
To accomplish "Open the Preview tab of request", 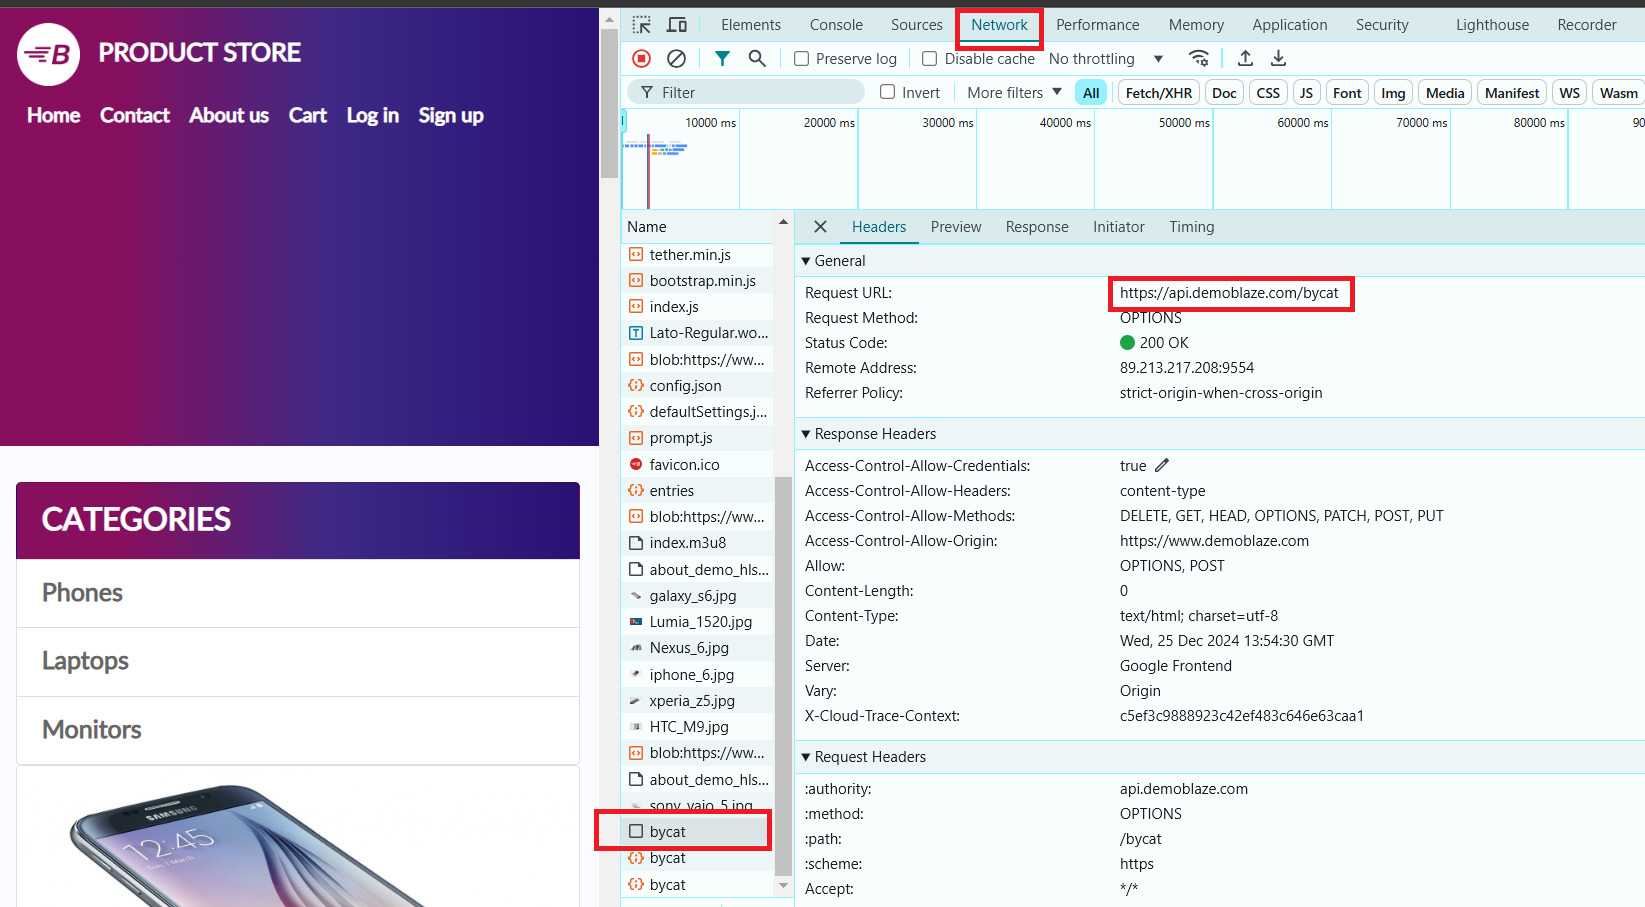I will pos(956,227).
